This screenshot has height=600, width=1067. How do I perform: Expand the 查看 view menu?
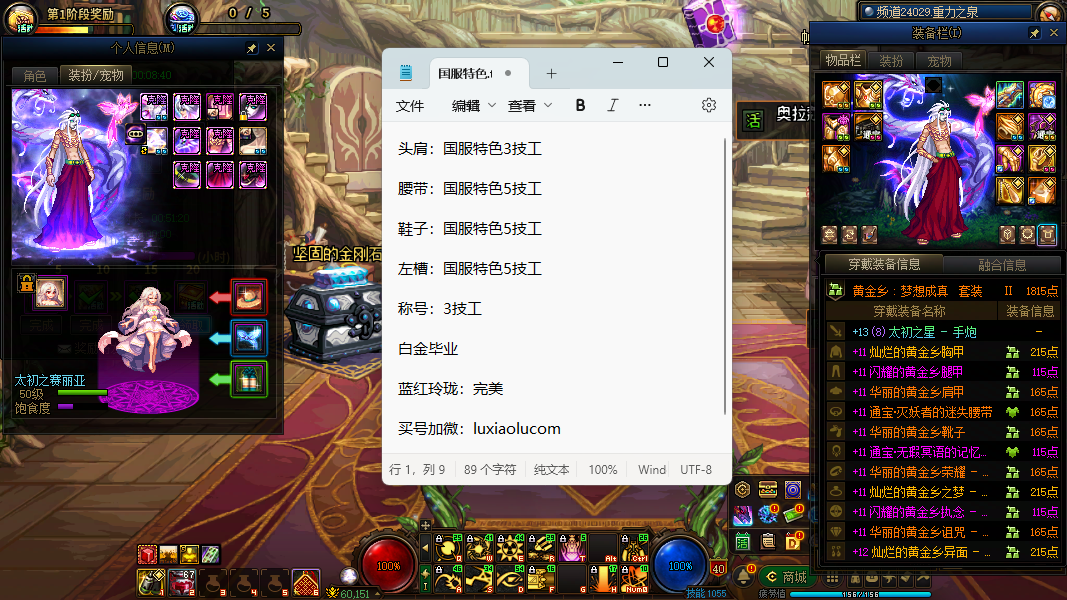click(x=529, y=105)
